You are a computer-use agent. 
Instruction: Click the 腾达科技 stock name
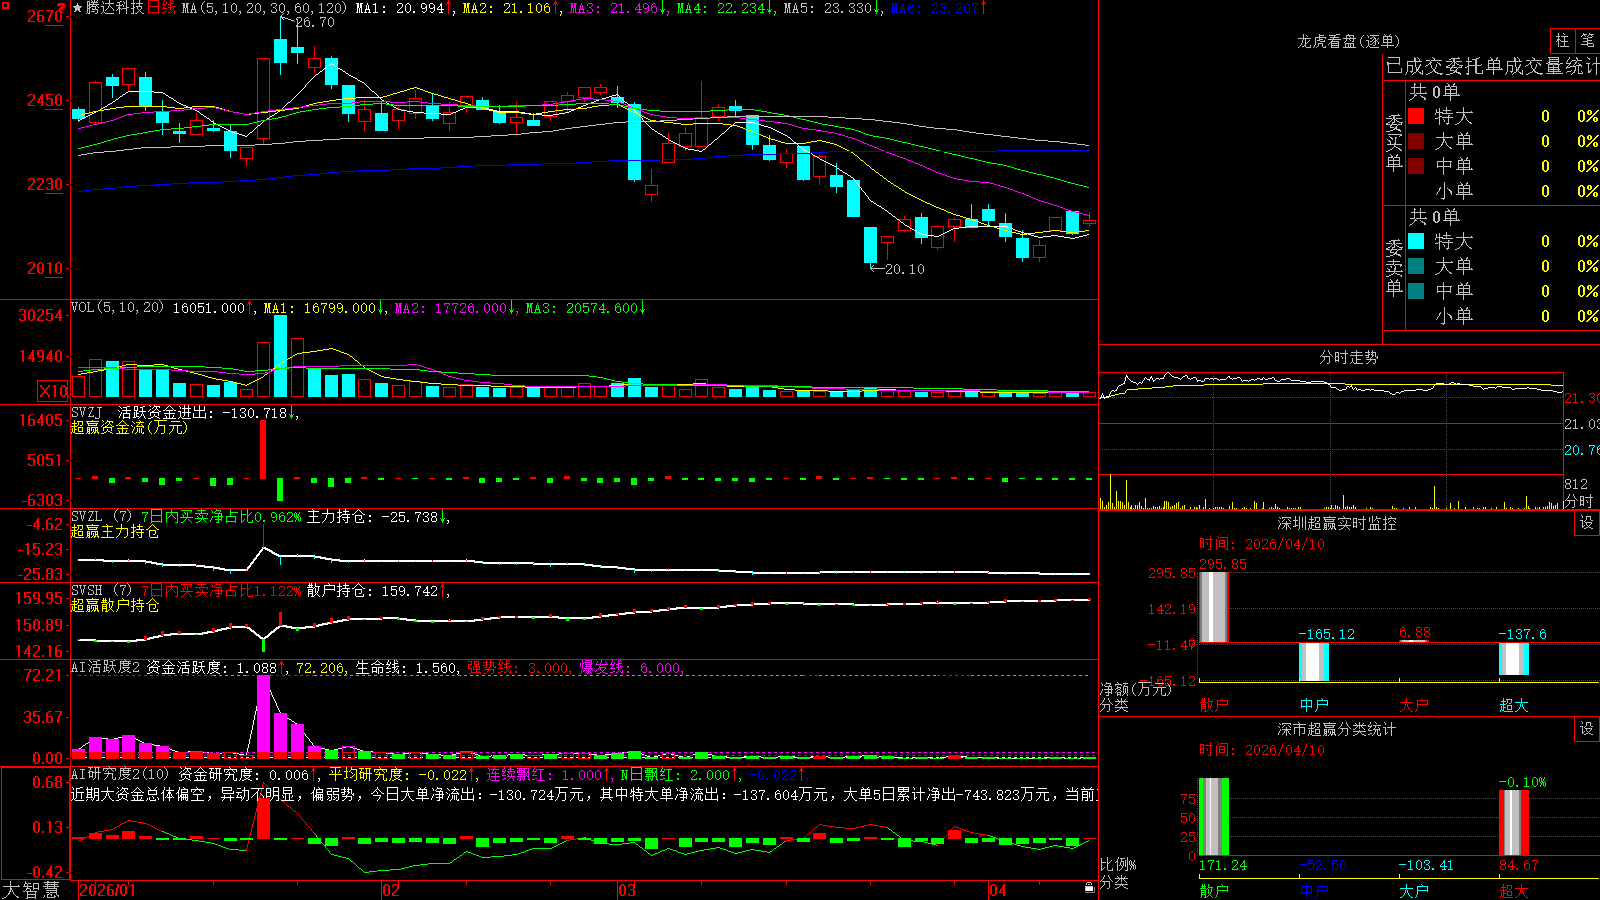(x=115, y=8)
